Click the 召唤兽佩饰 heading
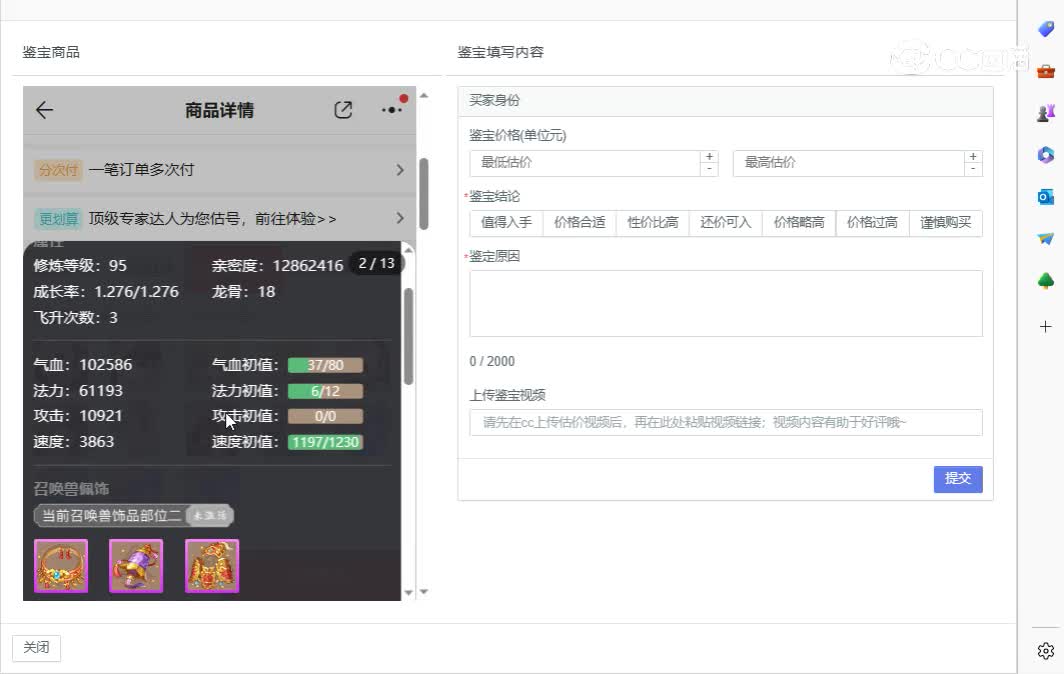This screenshot has width=1064, height=674. coord(71,489)
